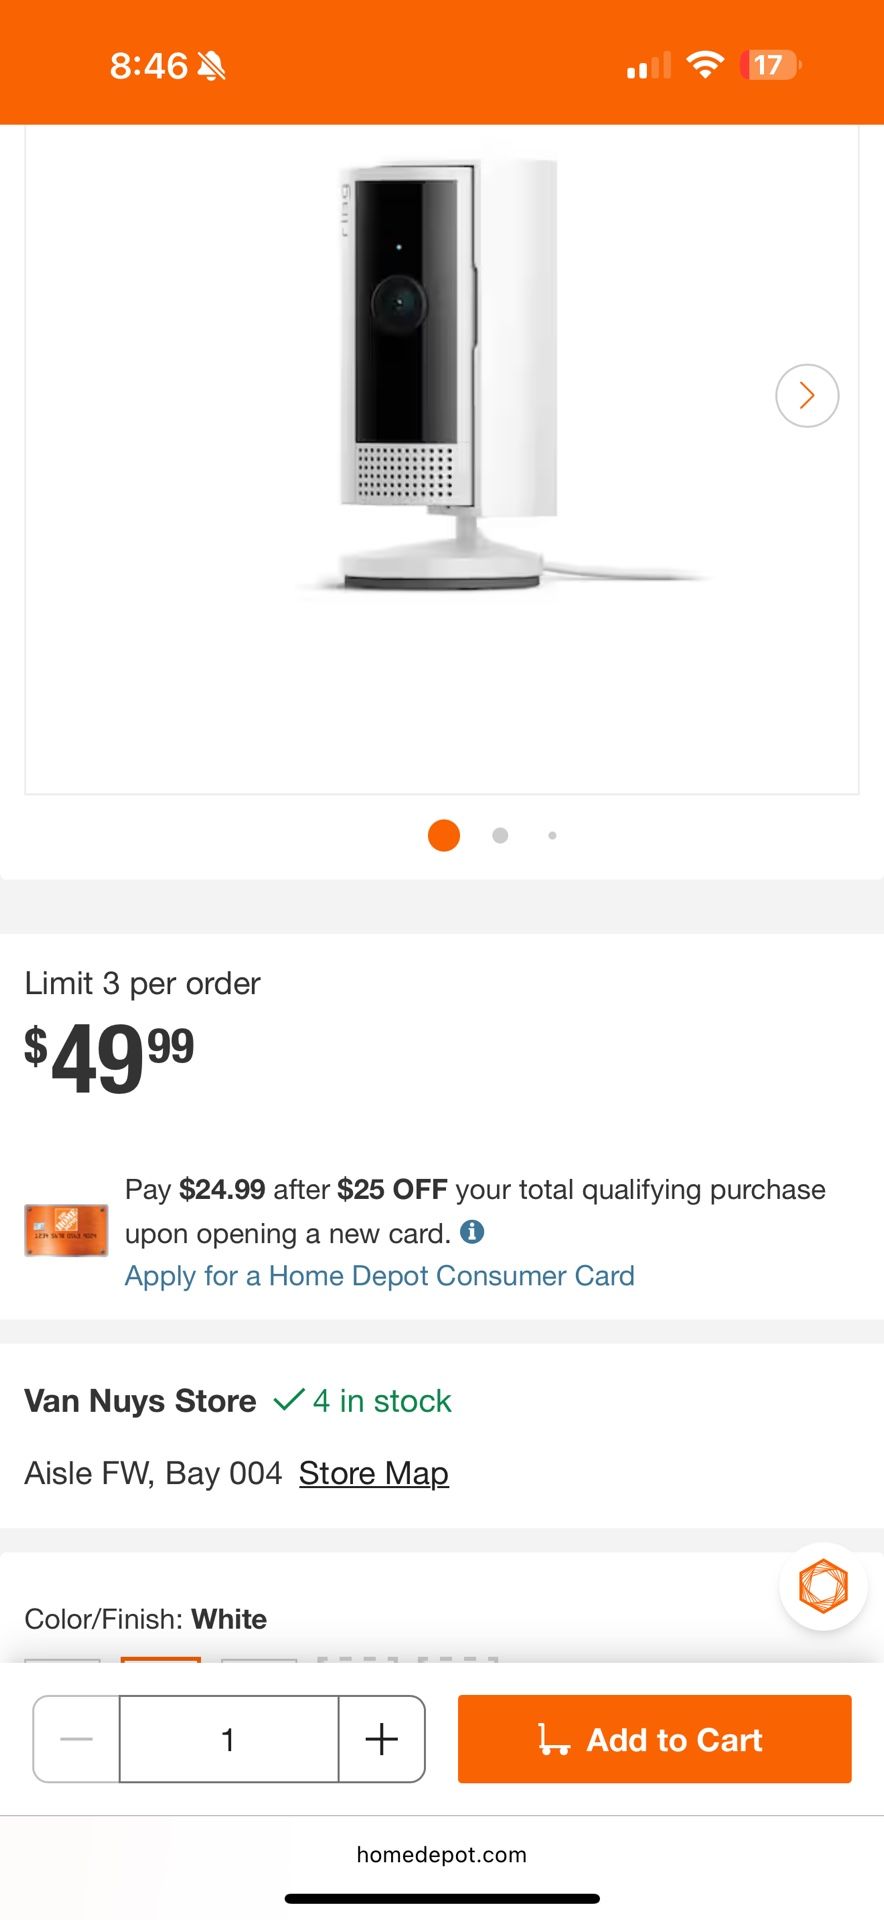Viewport: 884px width, 1920px height.
Task: Open the orange hexagon assistant icon
Action: pyautogui.click(x=823, y=1586)
